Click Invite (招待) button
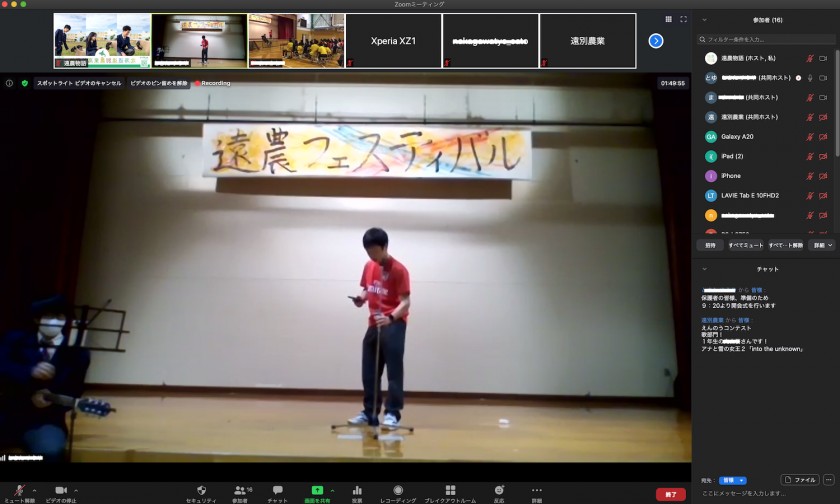The image size is (840, 504). [710, 245]
